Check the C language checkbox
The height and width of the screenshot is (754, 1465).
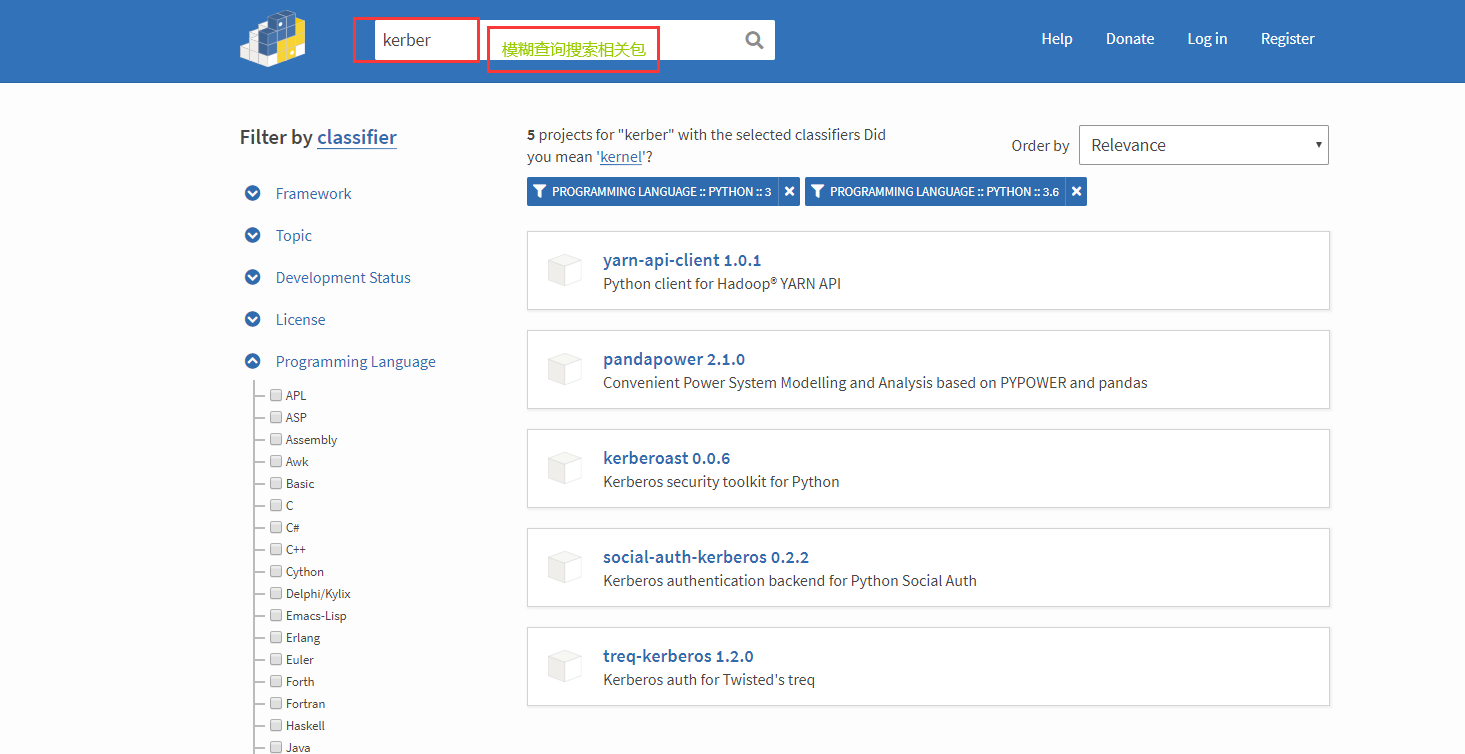pyautogui.click(x=276, y=505)
